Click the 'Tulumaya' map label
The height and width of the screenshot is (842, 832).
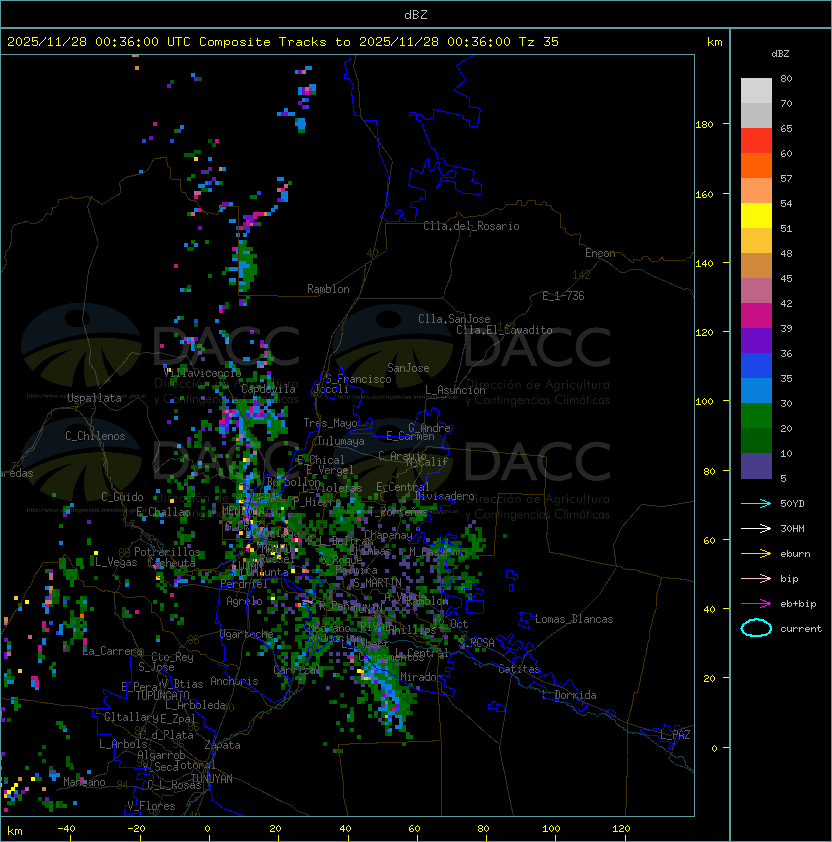point(341,441)
